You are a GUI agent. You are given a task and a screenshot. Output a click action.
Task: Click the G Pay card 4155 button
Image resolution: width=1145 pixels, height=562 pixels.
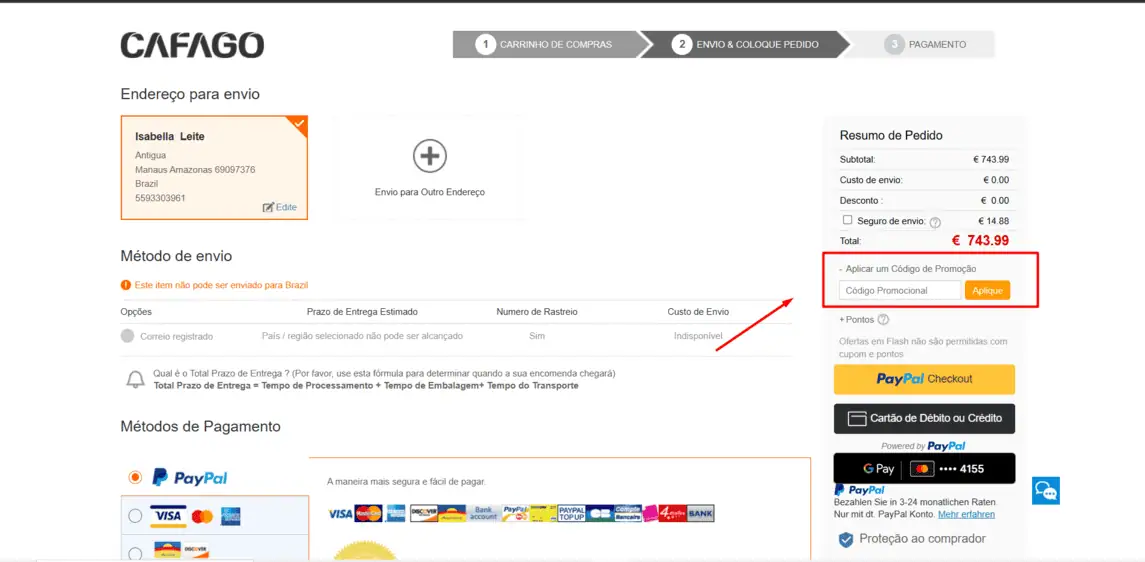pos(924,469)
